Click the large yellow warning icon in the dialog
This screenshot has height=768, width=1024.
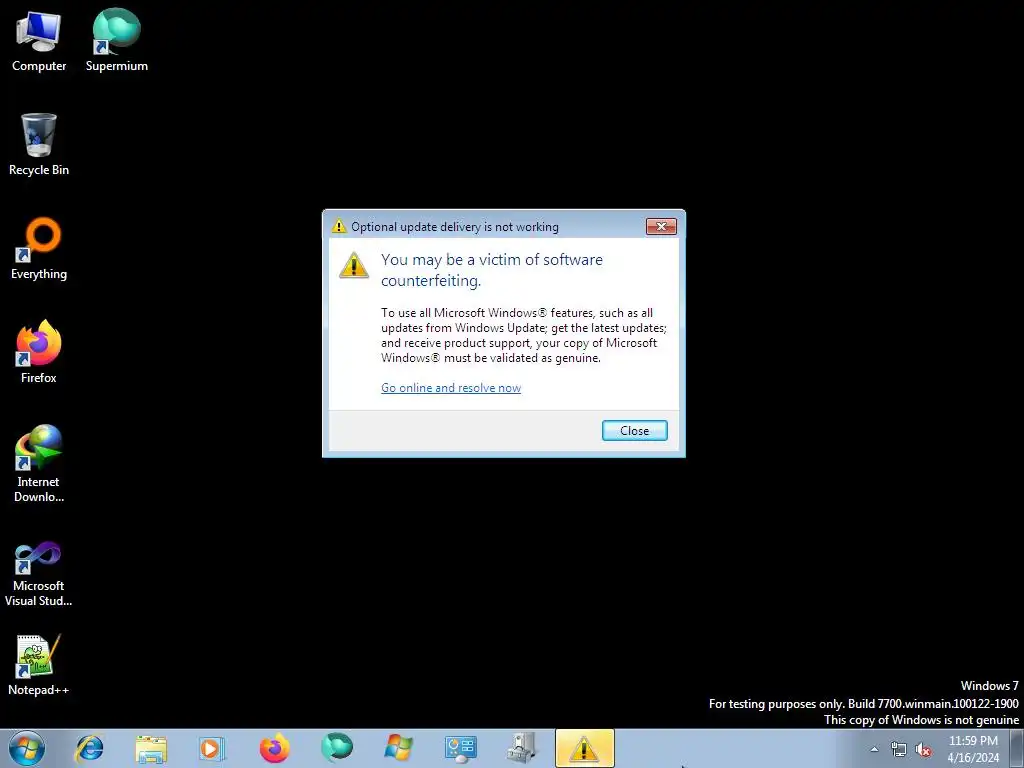click(x=354, y=265)
